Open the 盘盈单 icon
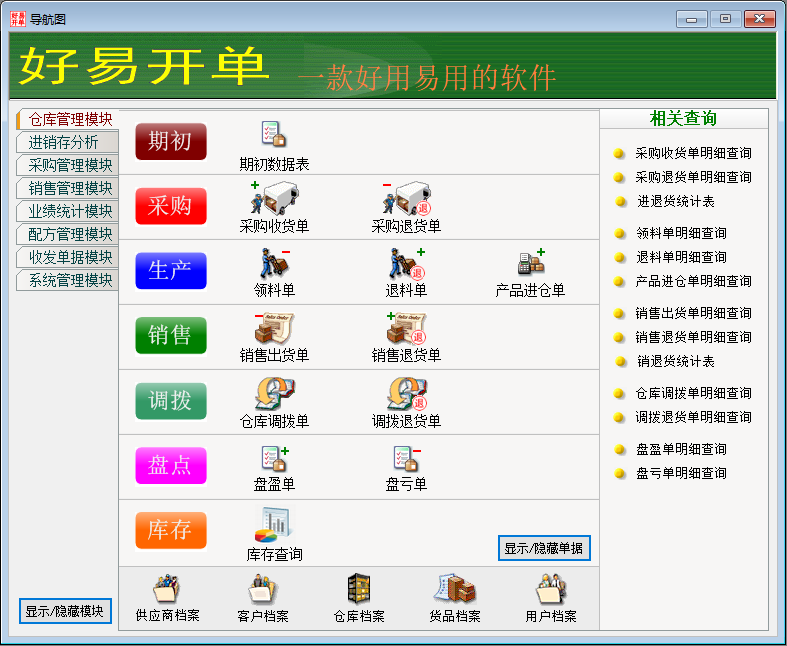787x646 pixels. [x=274, y=459]
